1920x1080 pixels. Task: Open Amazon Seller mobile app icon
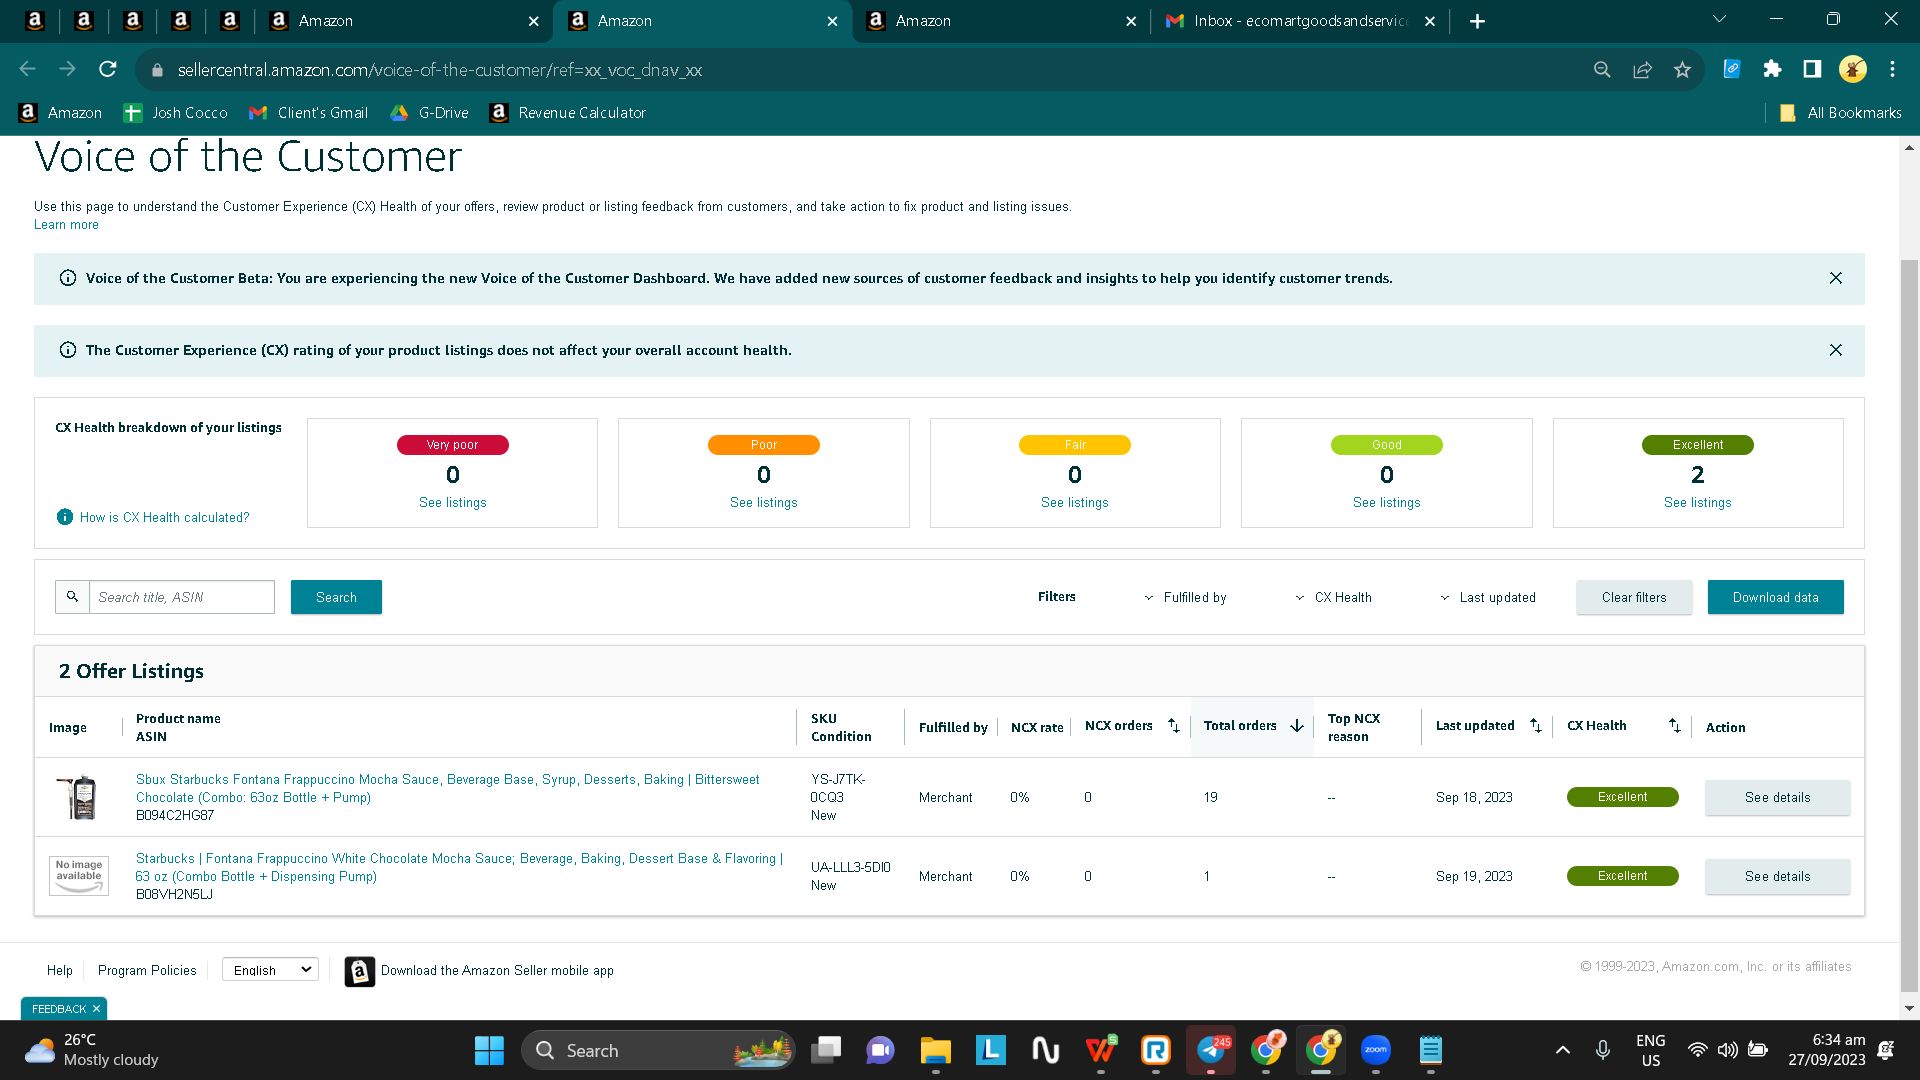tap(360, 971)
